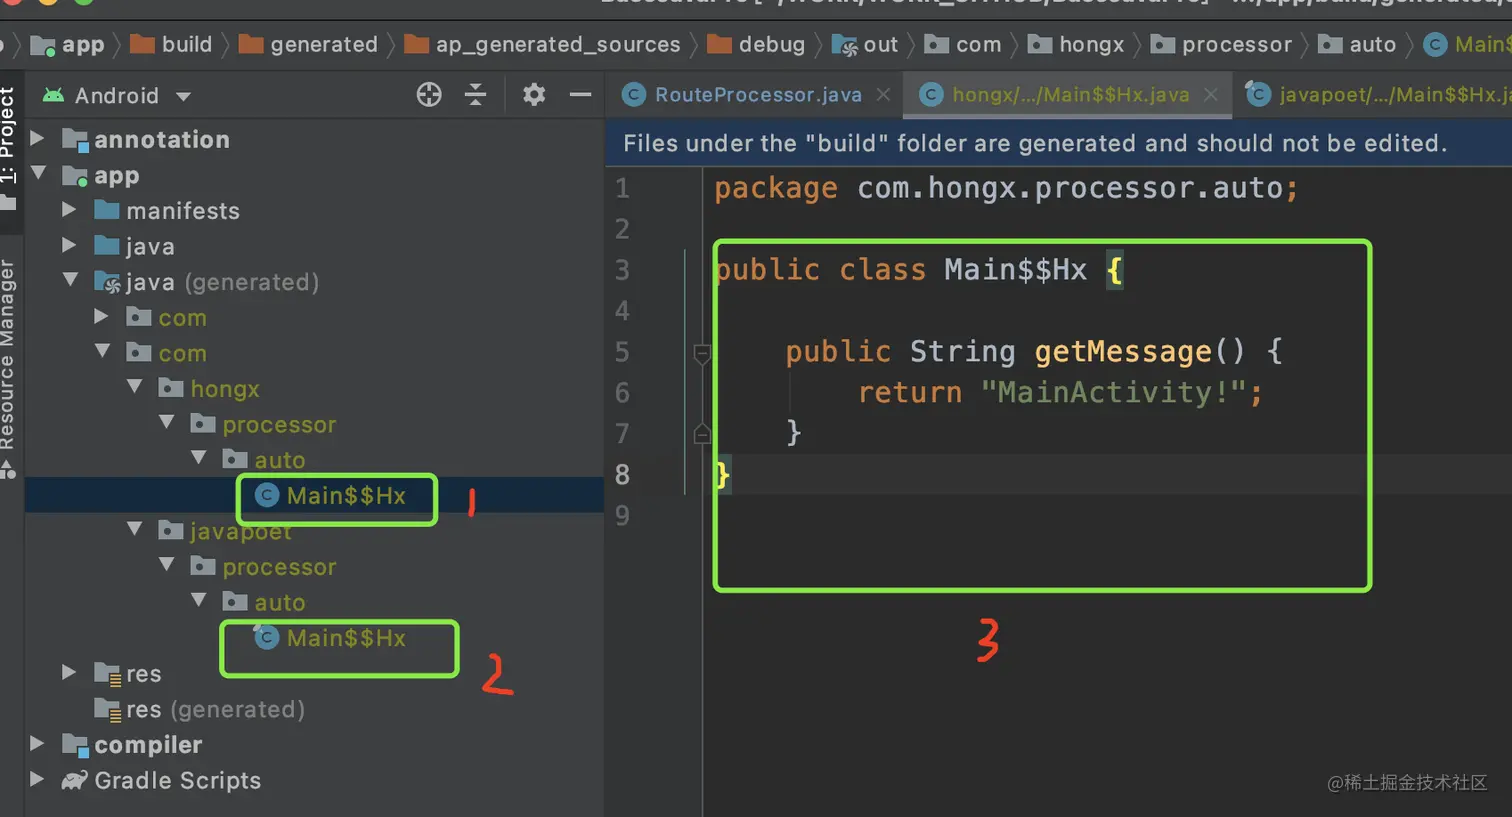Click the javapoet package folder icon
The height and width of the screenshot is (817, 1512).
[171, 530]
